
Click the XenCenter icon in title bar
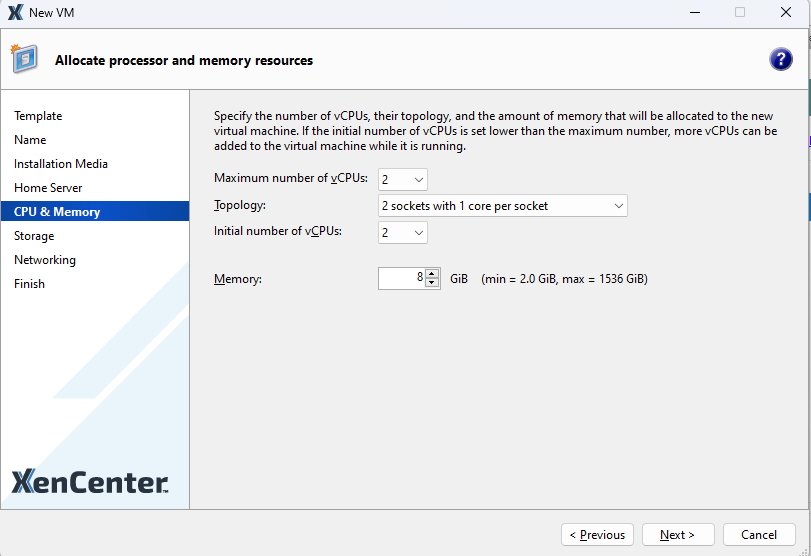coord(15,13)
